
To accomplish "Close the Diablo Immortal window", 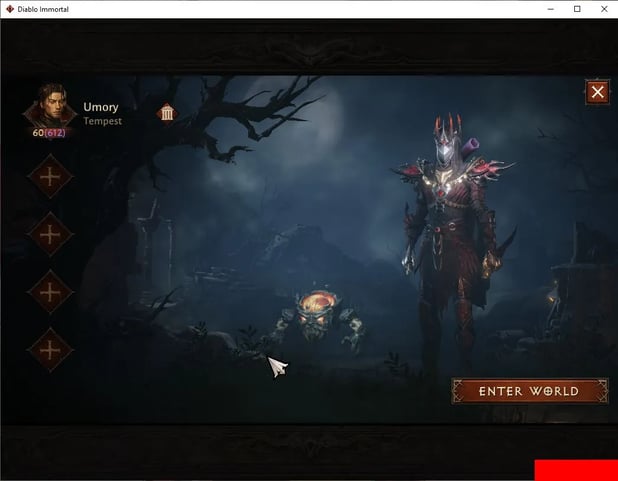I will pyautogui.click(x=604, y=9).
